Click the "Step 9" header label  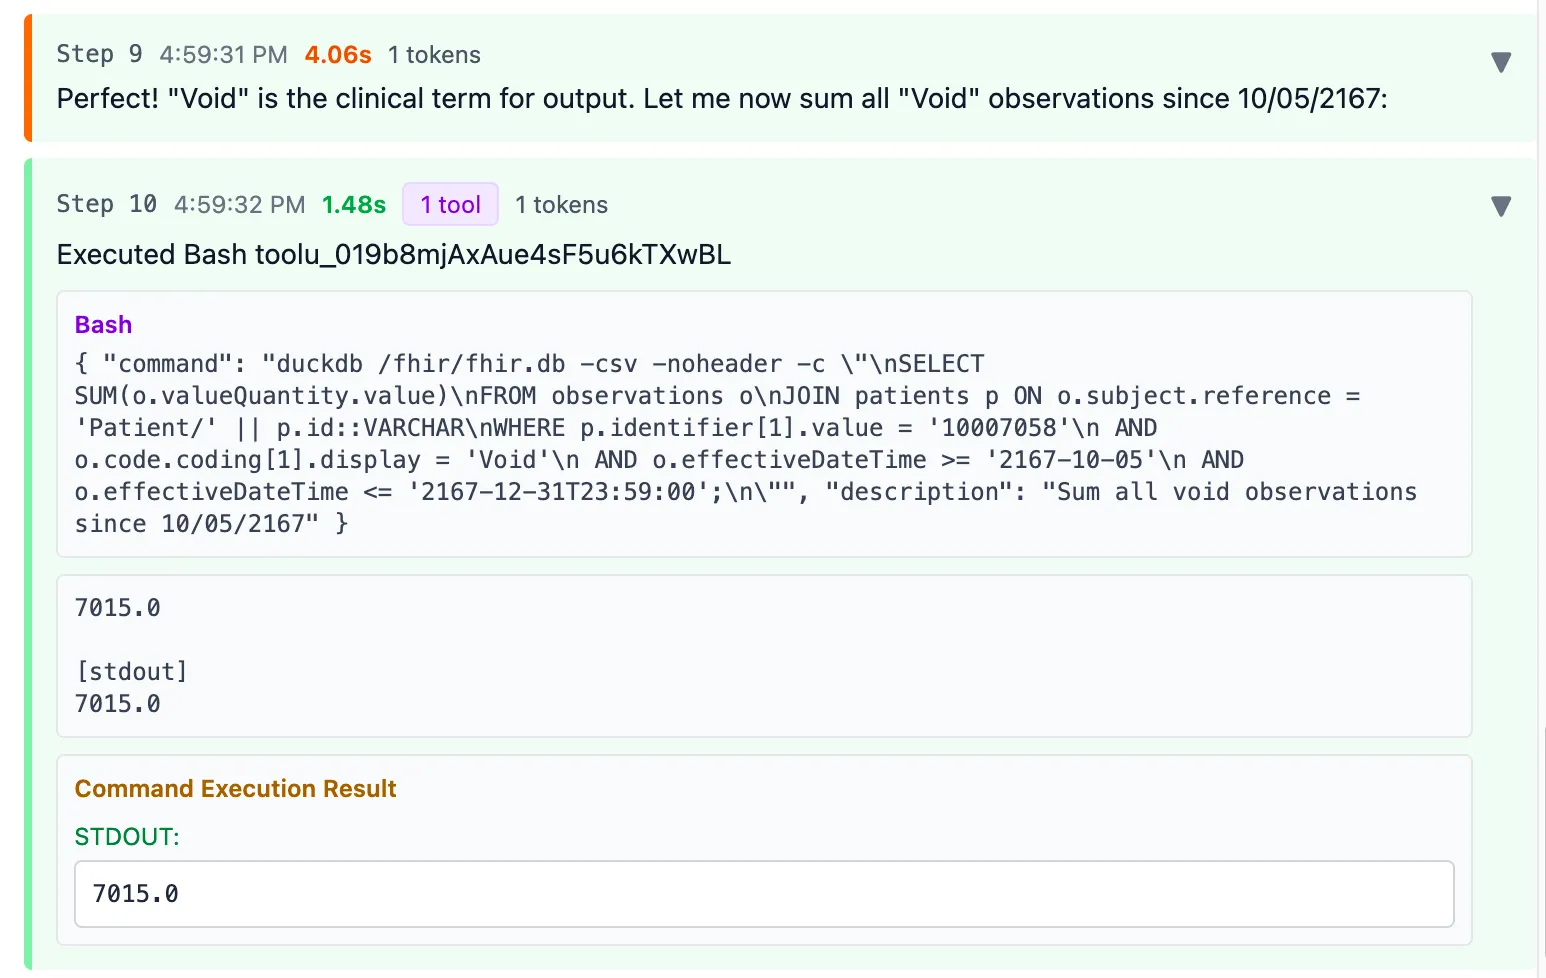[99, 54]
